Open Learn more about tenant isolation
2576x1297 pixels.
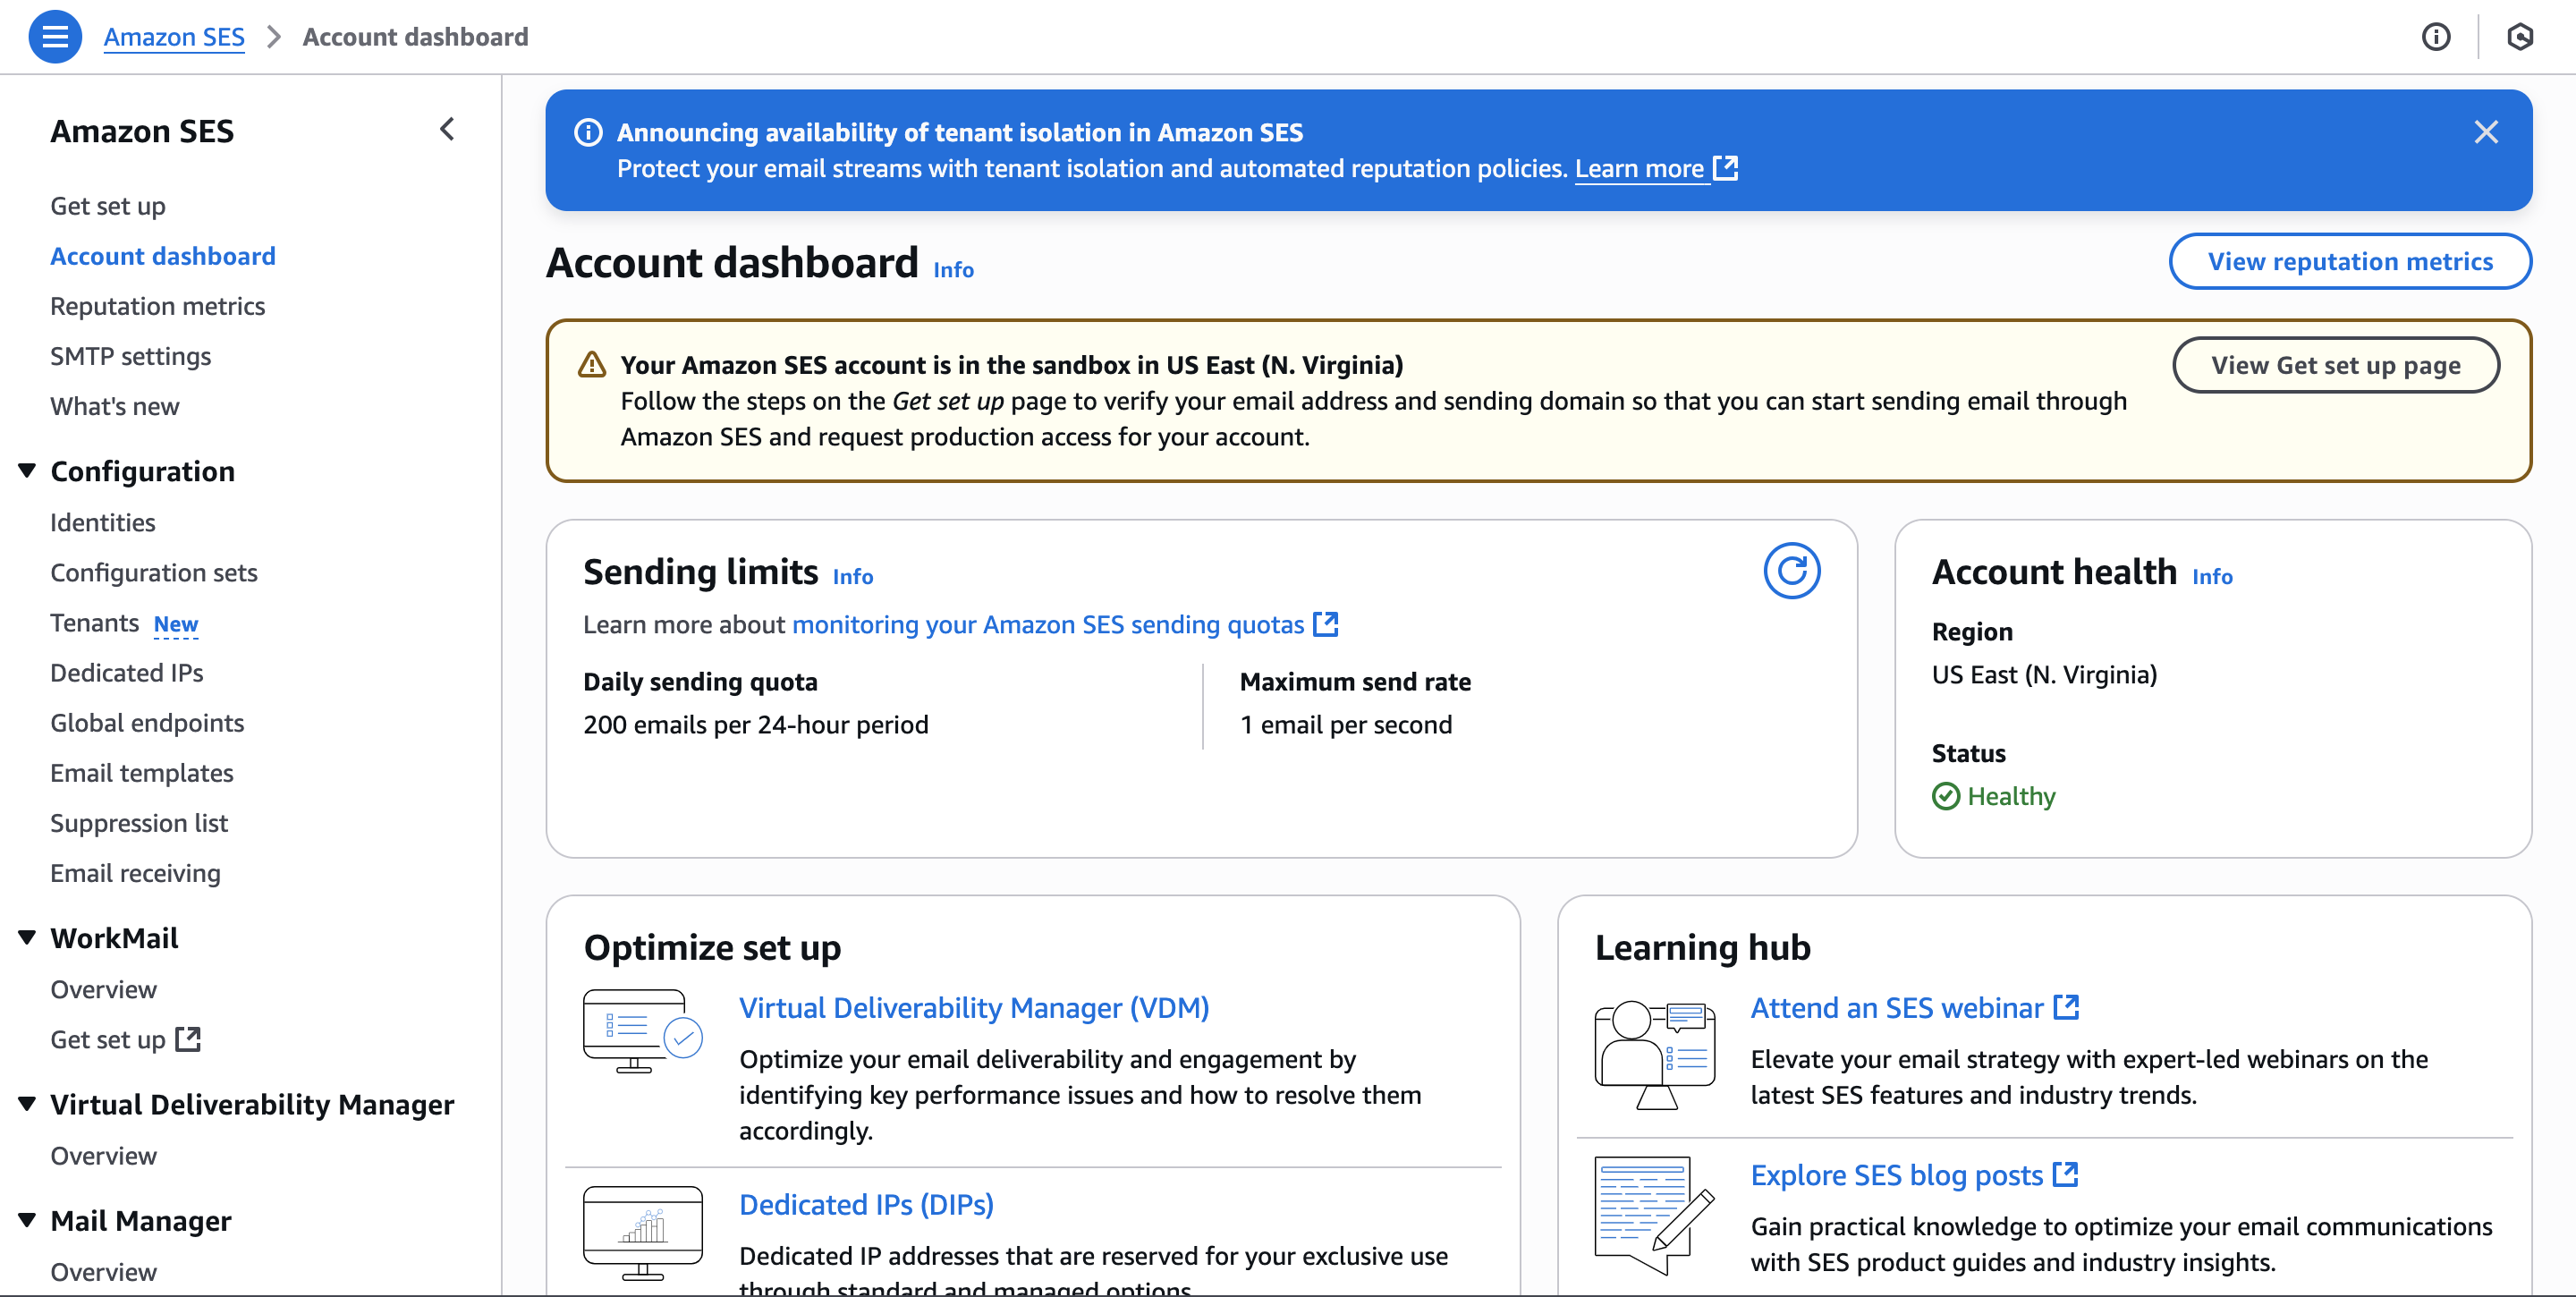pos(1640,168)
